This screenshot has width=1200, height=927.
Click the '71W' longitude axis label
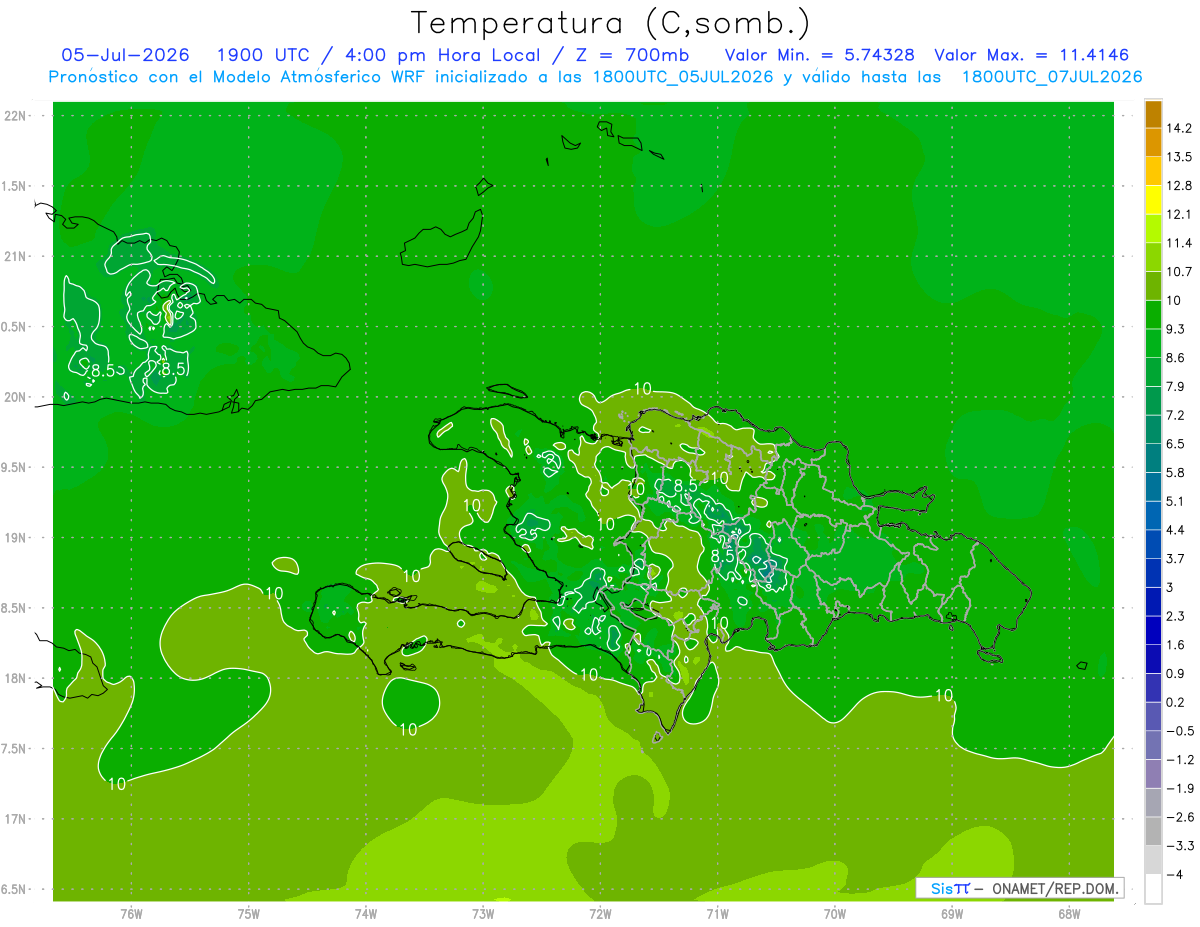(x=717, y=914)
